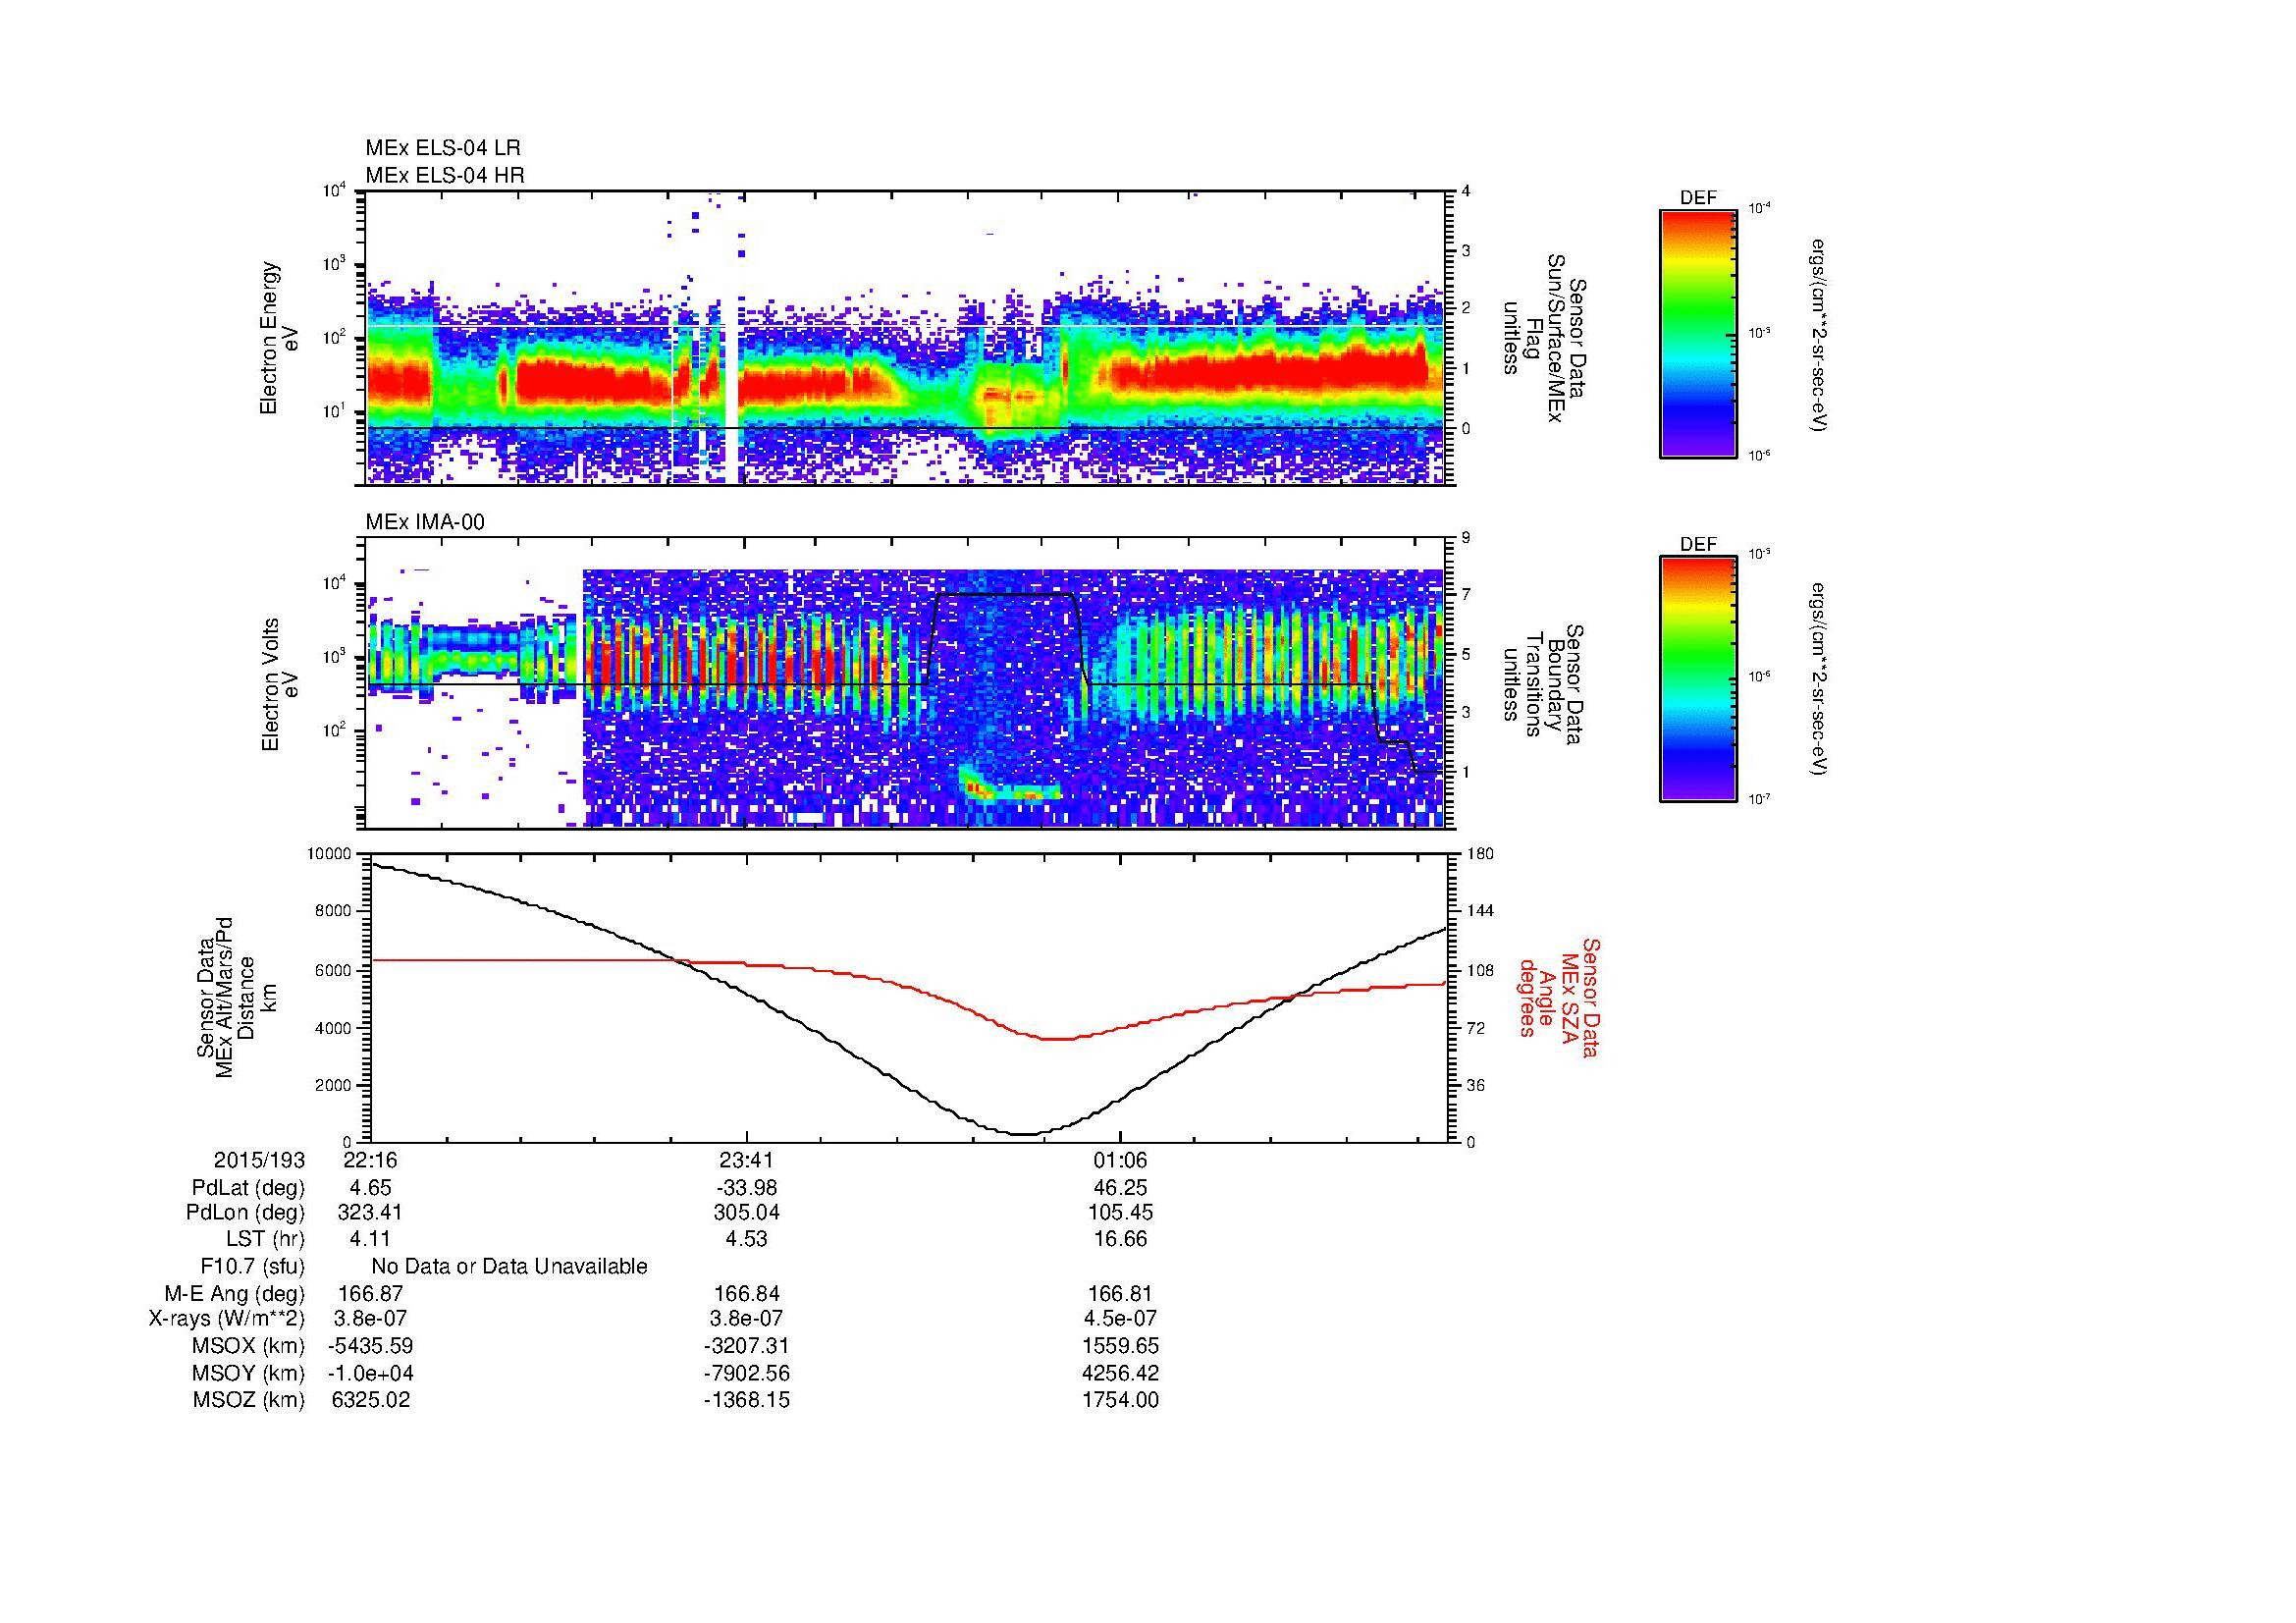
Task: Click the PdLon value '323.41'
Action: click(370, 1213)
